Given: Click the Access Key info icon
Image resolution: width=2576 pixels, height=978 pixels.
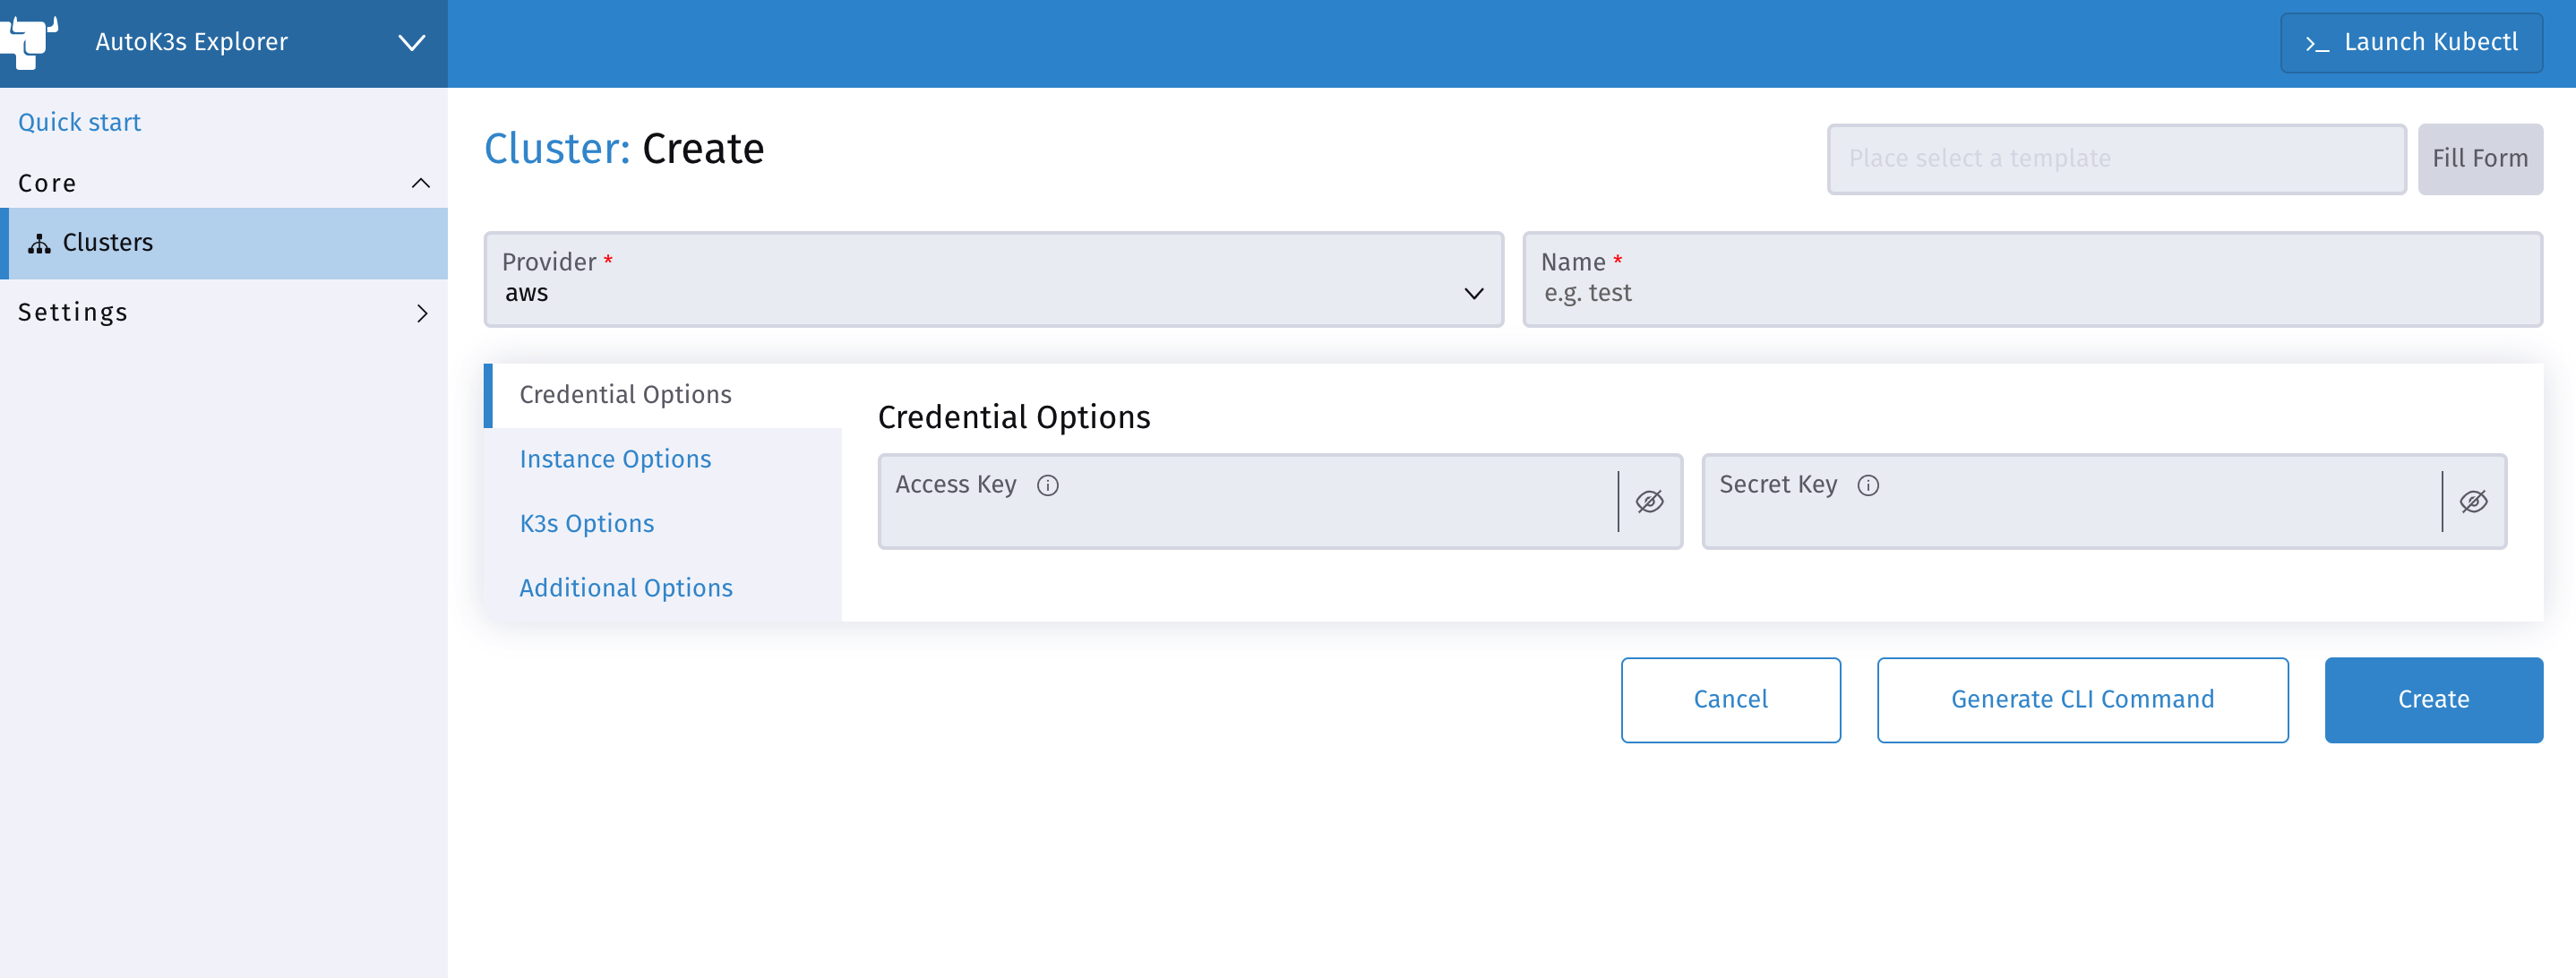Looking at the screenshot, I should (1047, 485).
